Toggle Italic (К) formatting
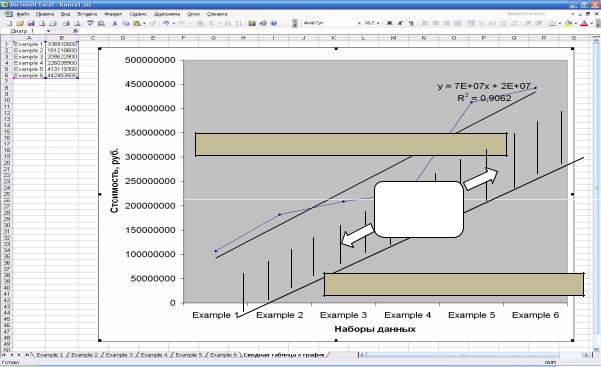 point(400,23)
